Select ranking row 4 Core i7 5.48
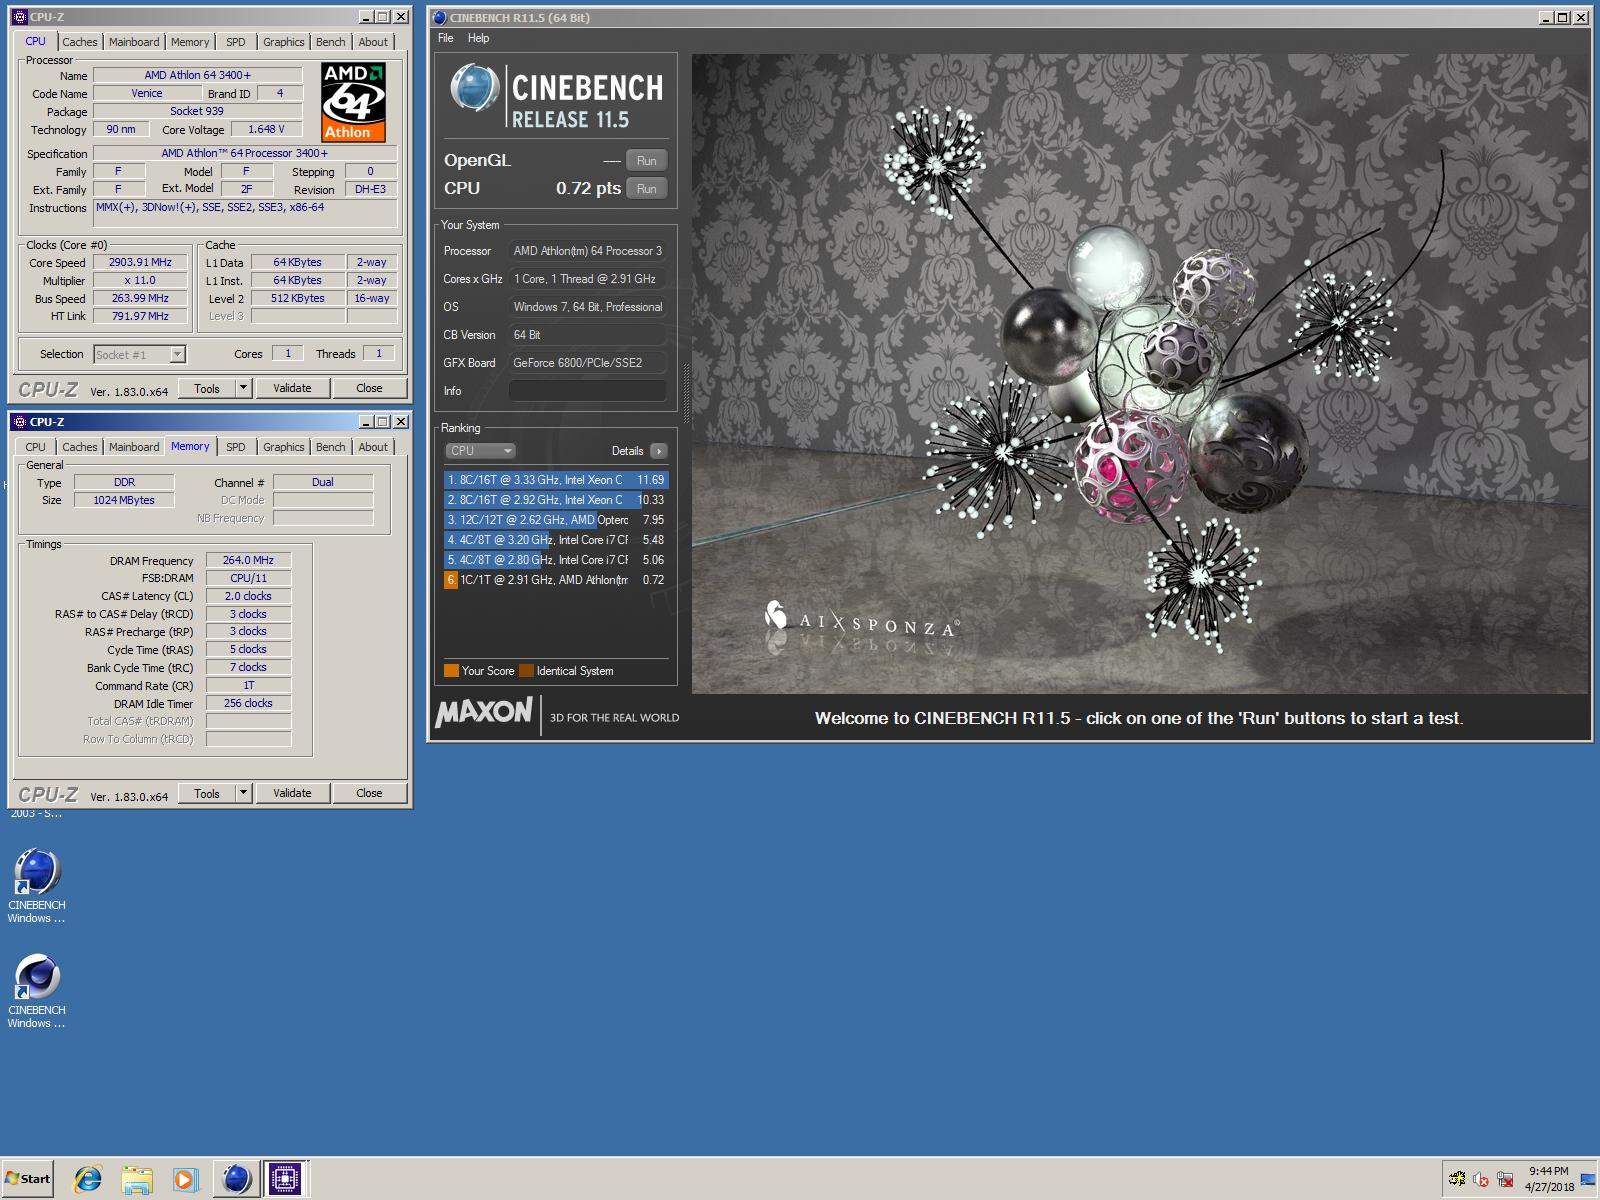 [556, 540]
